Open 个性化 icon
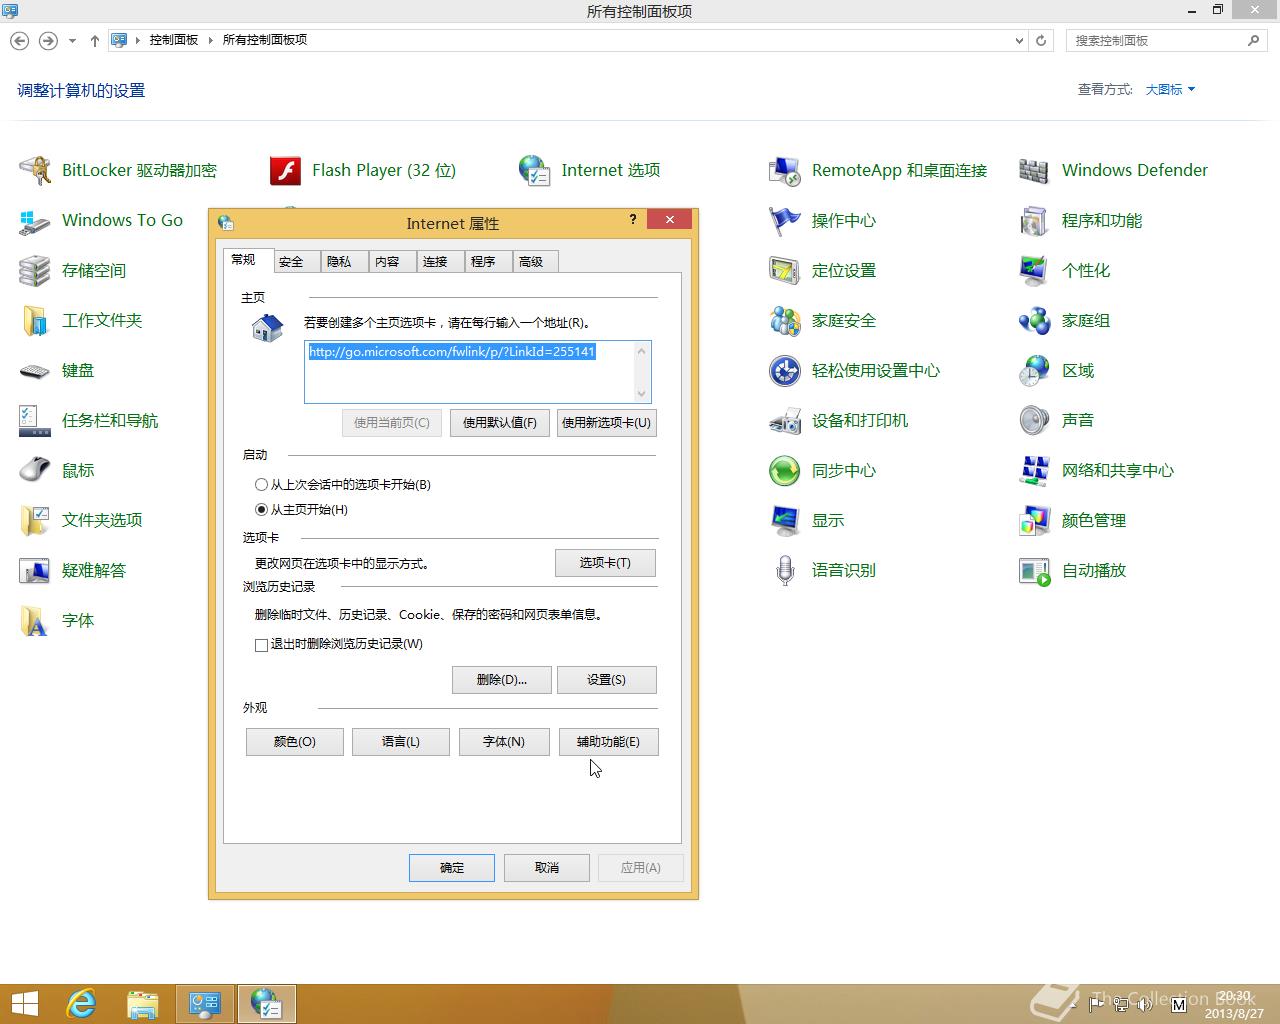 tap(1035, 271)
